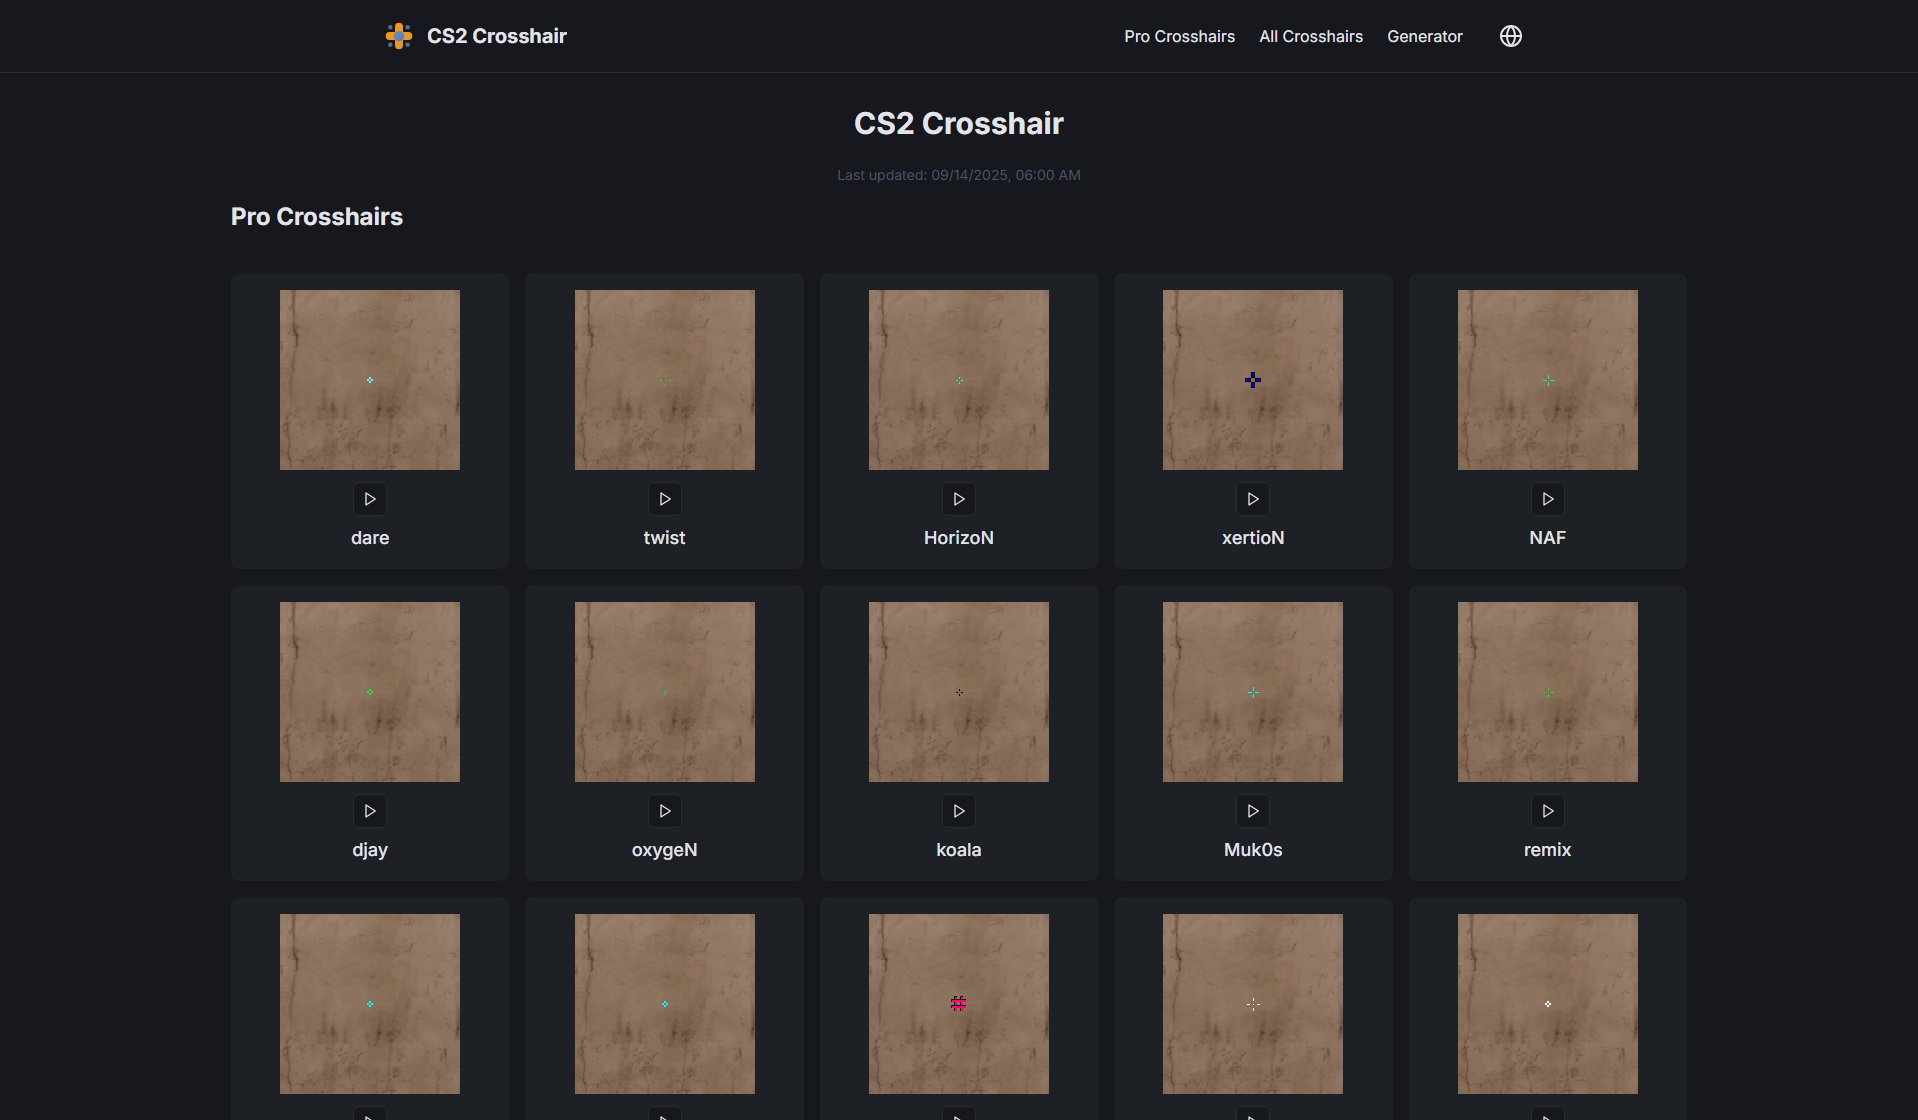
Task: Open xertioN's dark blue crosshair thumbnail
Action: click(1253, 380)
